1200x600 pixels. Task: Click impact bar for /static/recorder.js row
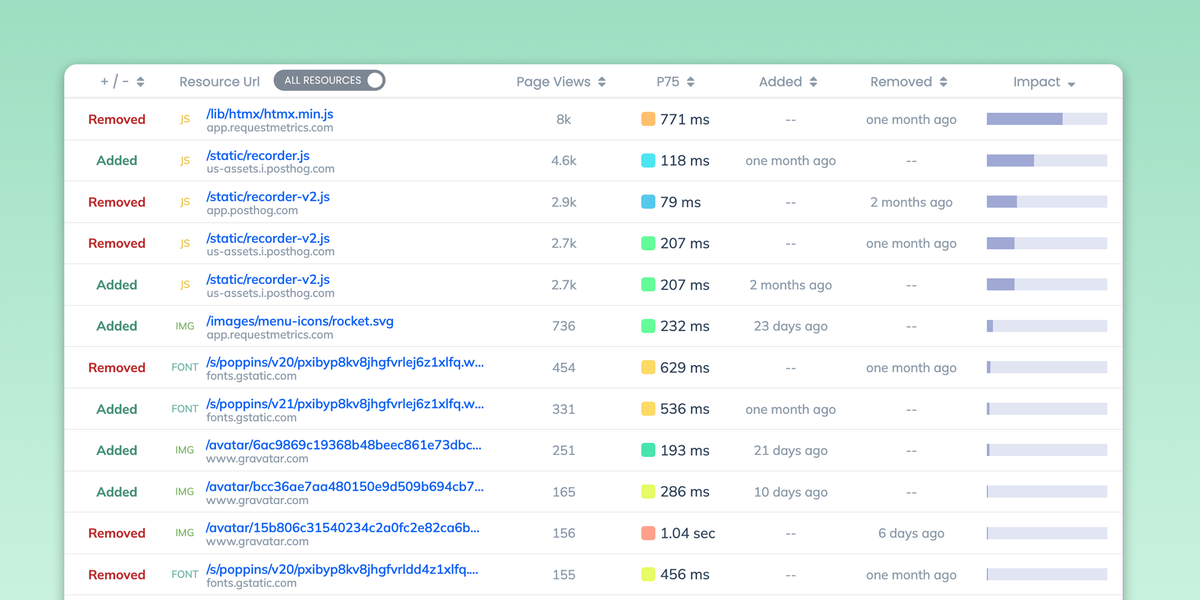pyautogui.click(x=1047, y=160)
